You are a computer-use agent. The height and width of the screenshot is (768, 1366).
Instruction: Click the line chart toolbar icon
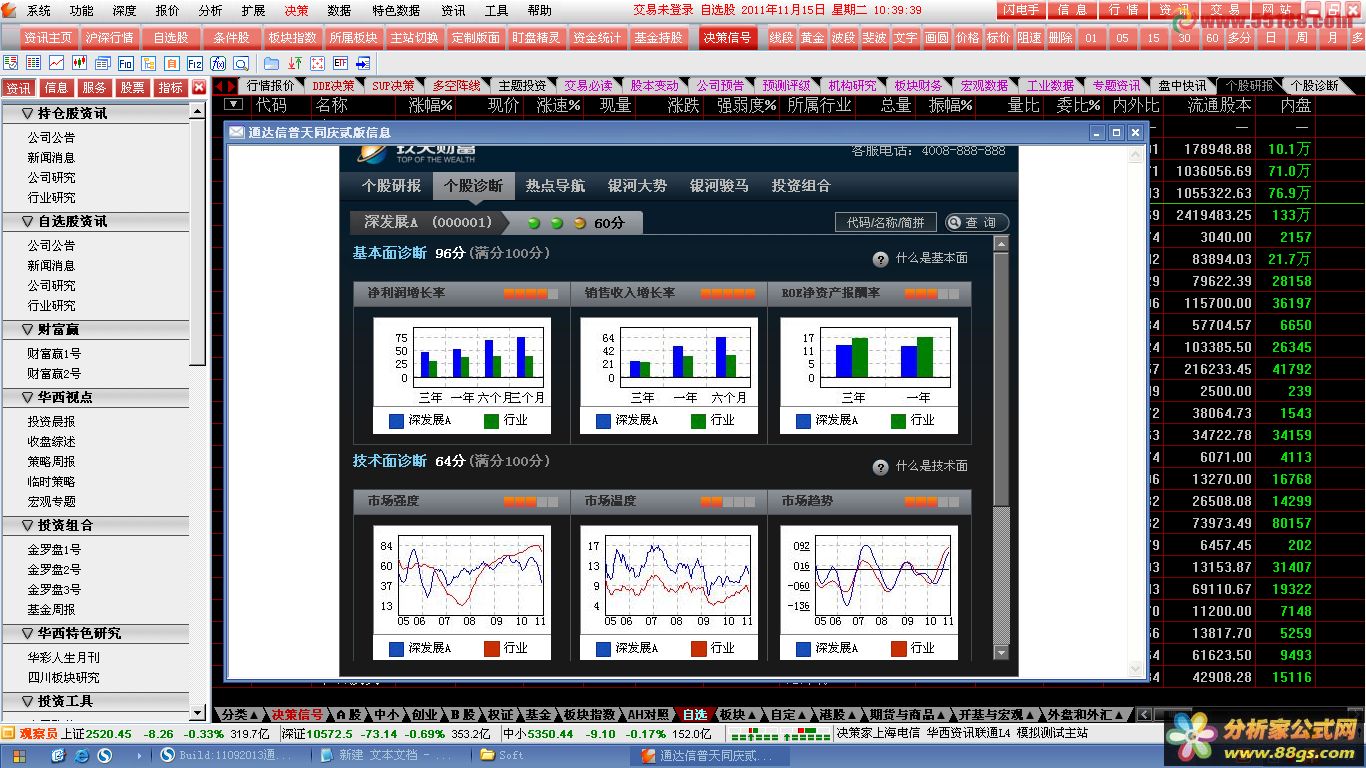[56, 63]
